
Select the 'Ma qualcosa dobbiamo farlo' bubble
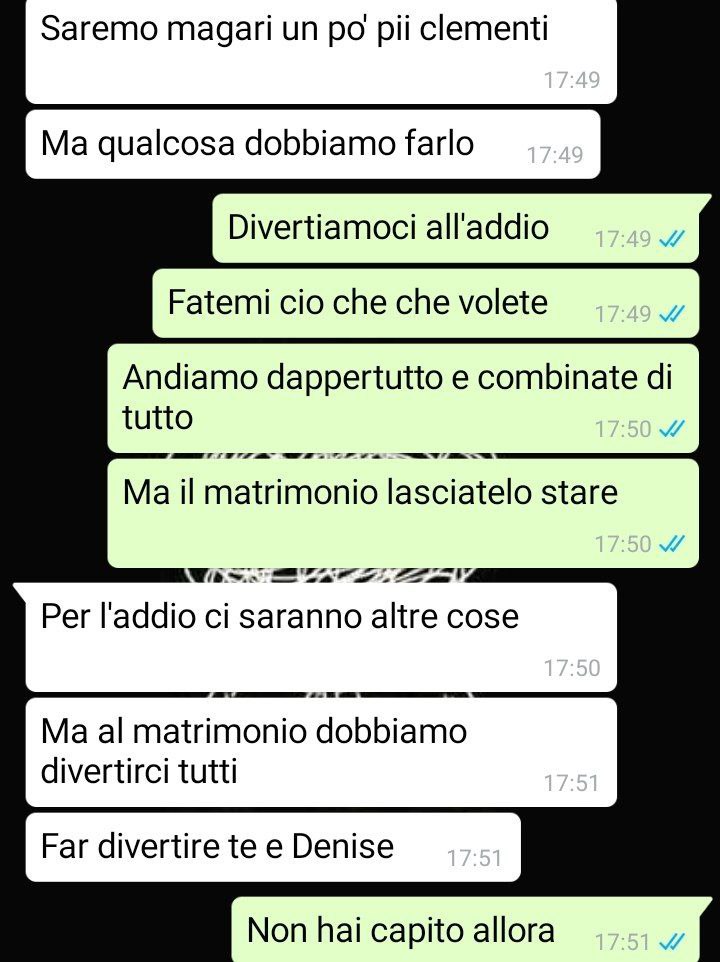313,144
